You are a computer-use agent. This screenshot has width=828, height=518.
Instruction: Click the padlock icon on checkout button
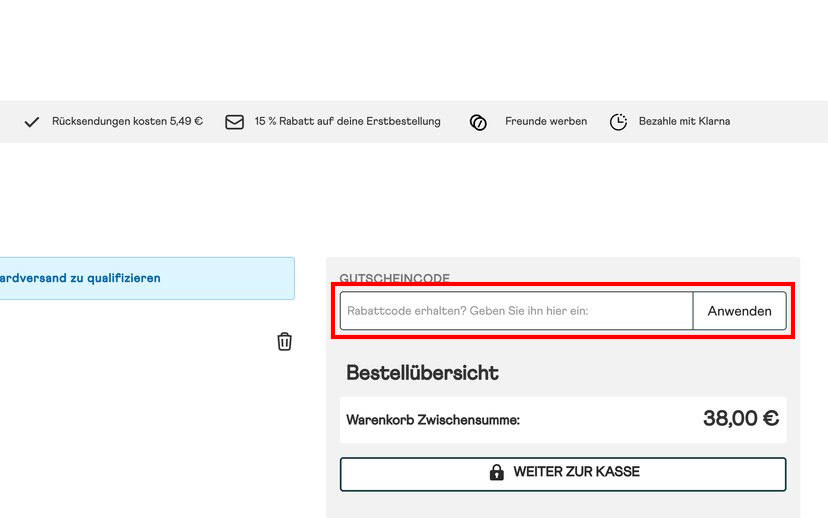pyautogui.click(x=496, y=472)
